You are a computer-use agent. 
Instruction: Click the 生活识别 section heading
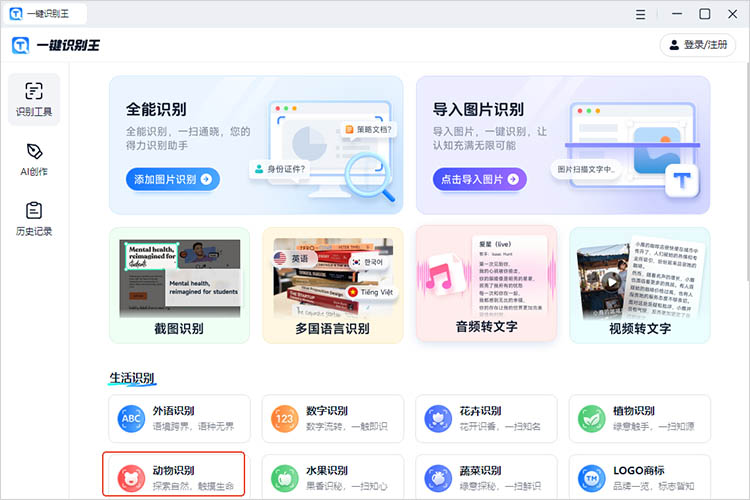(132, 378)
